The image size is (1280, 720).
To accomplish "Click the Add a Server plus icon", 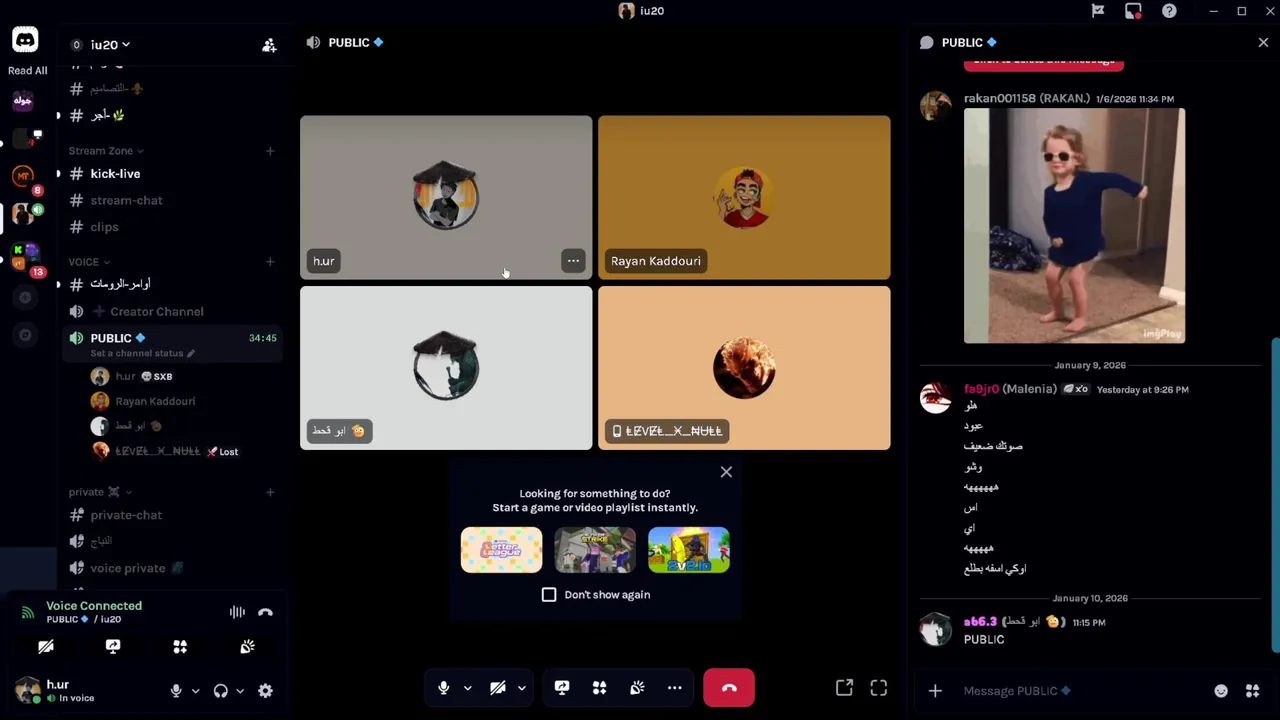I will click(25, 297).
